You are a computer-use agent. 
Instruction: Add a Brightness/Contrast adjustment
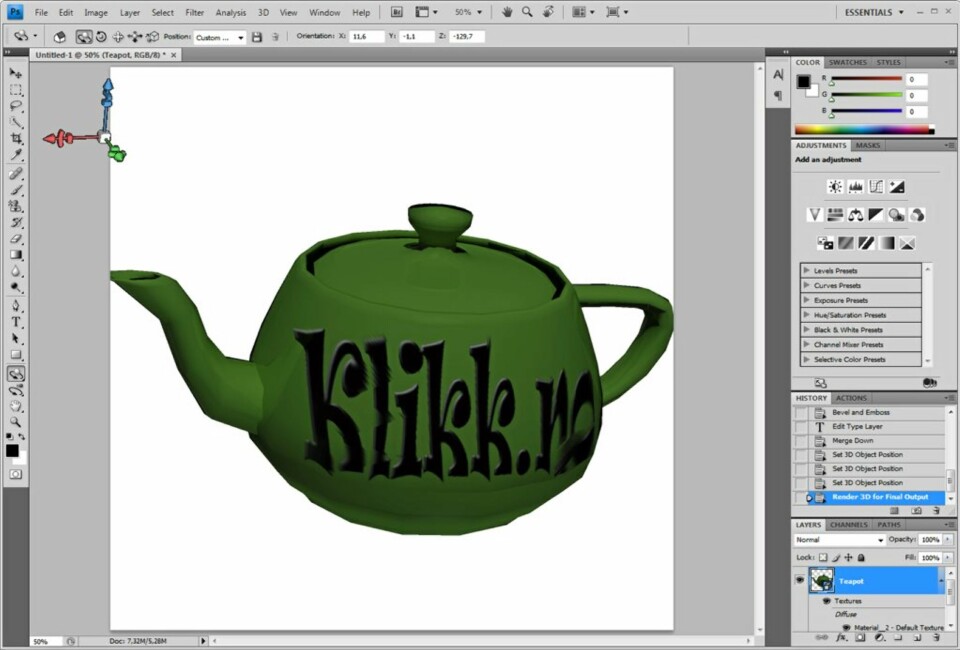tap(834, 187)
